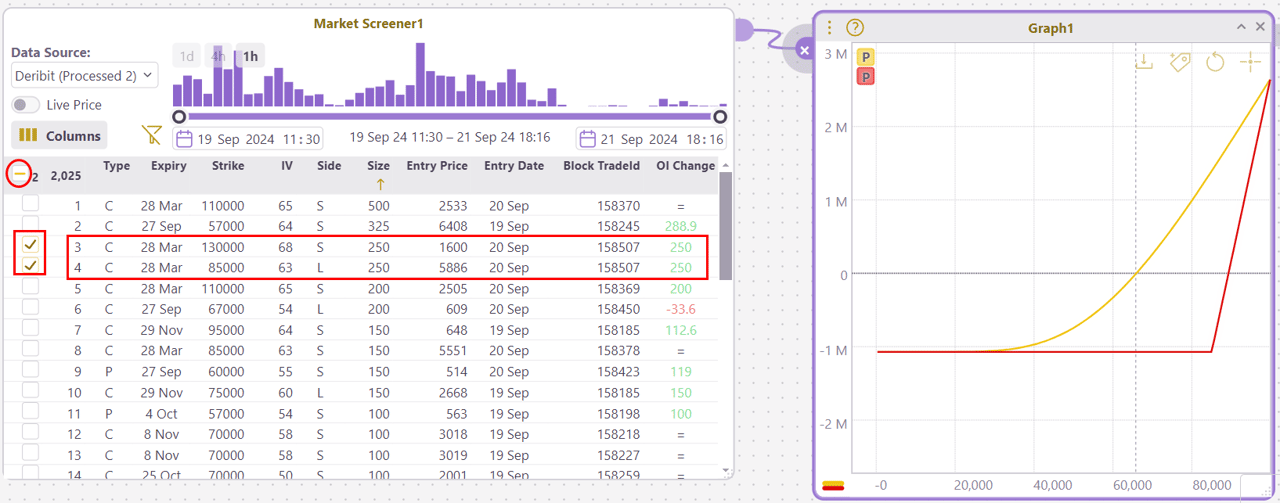The height and width of the screenshot is (503, 1280).
Task: Edit the end date 21 Sep 2024 field
Action: (651, 139)
